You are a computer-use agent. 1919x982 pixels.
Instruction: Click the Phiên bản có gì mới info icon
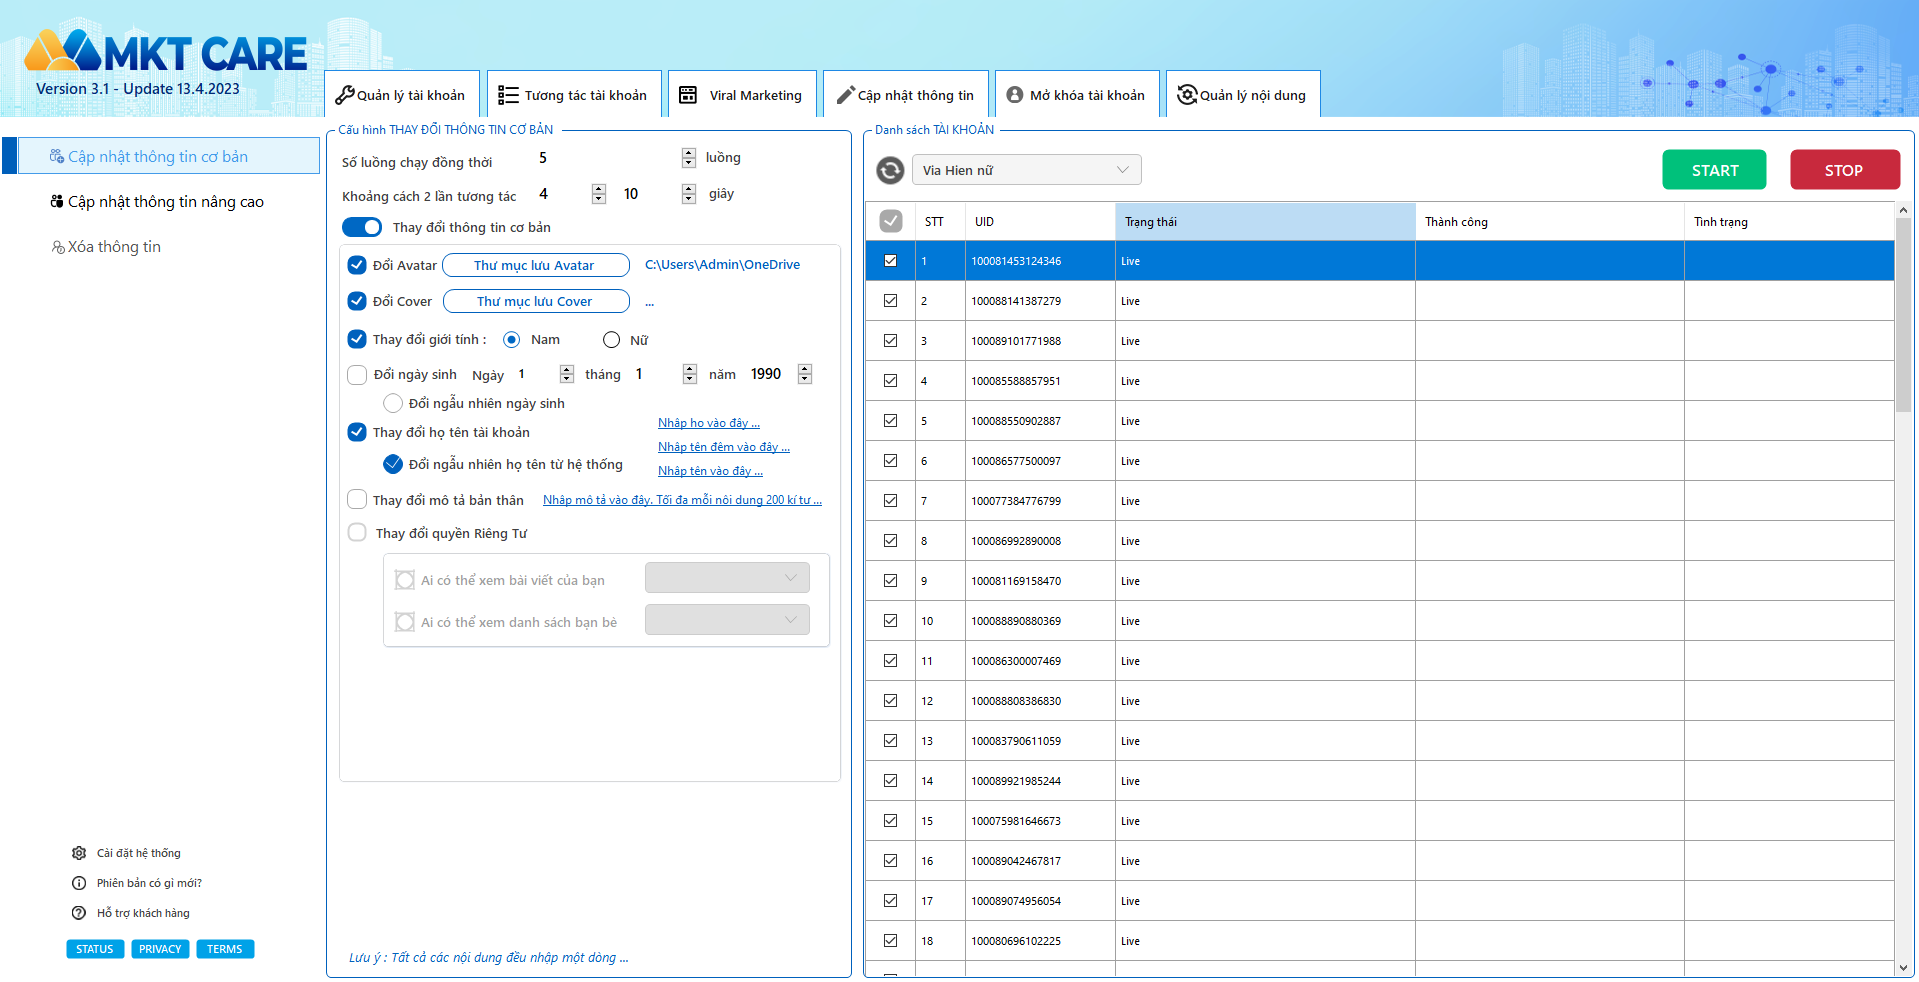[79, 883]
